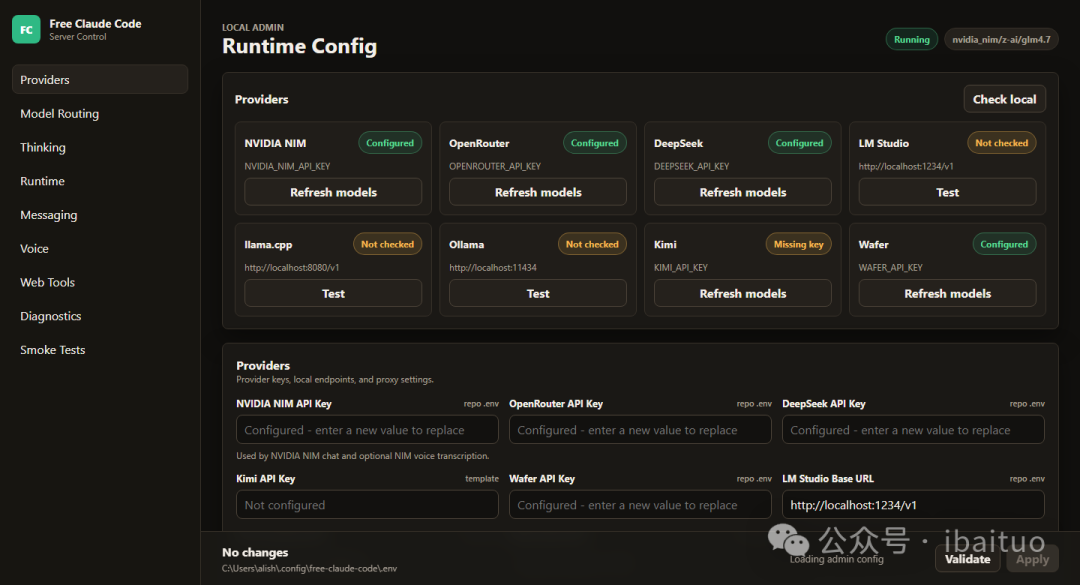This screenshot has height=585, width=1080.
Task: Test the Ollama provider
Action: [x=538, y=294]
